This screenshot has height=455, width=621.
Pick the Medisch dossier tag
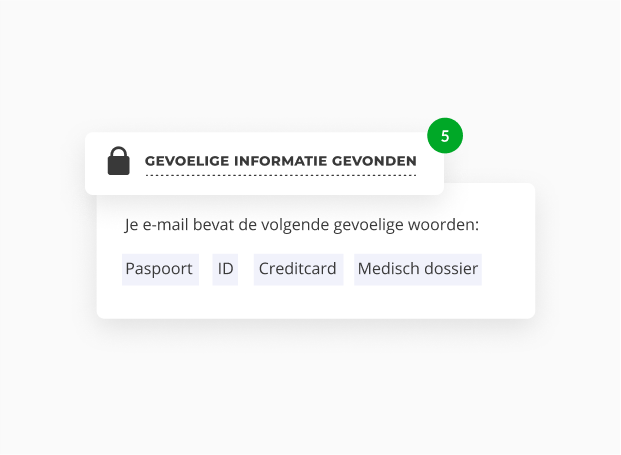click(x=417, y=269)
